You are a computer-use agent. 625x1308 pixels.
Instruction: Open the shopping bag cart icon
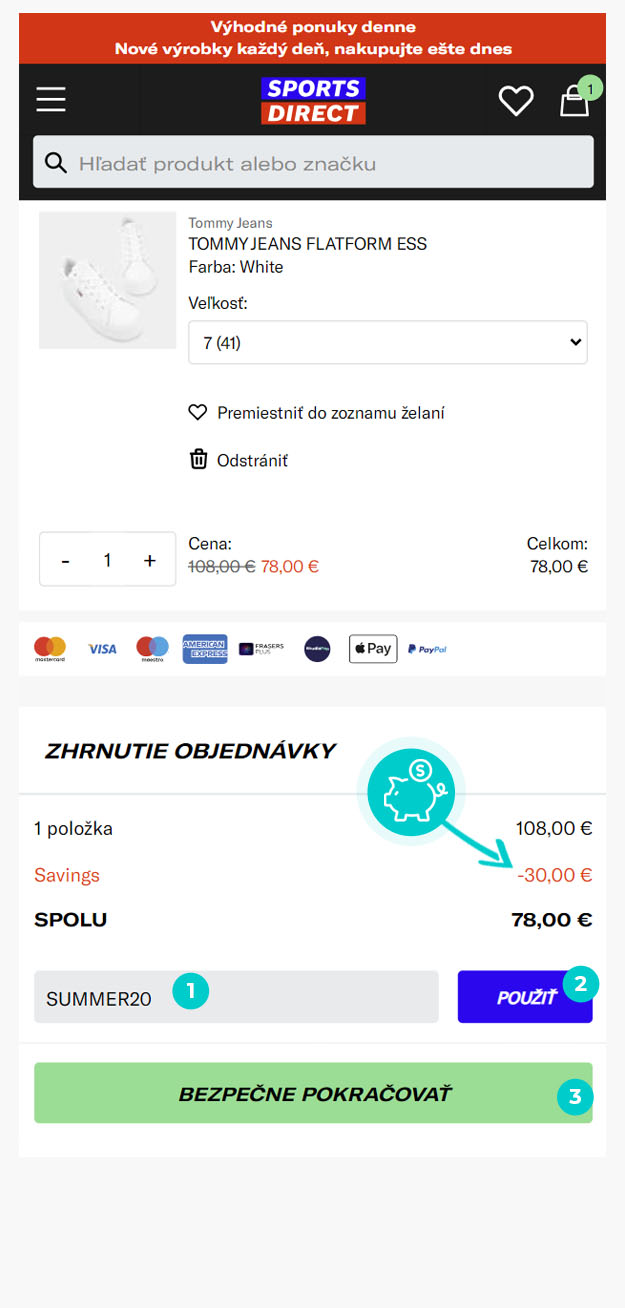point(574,101)
